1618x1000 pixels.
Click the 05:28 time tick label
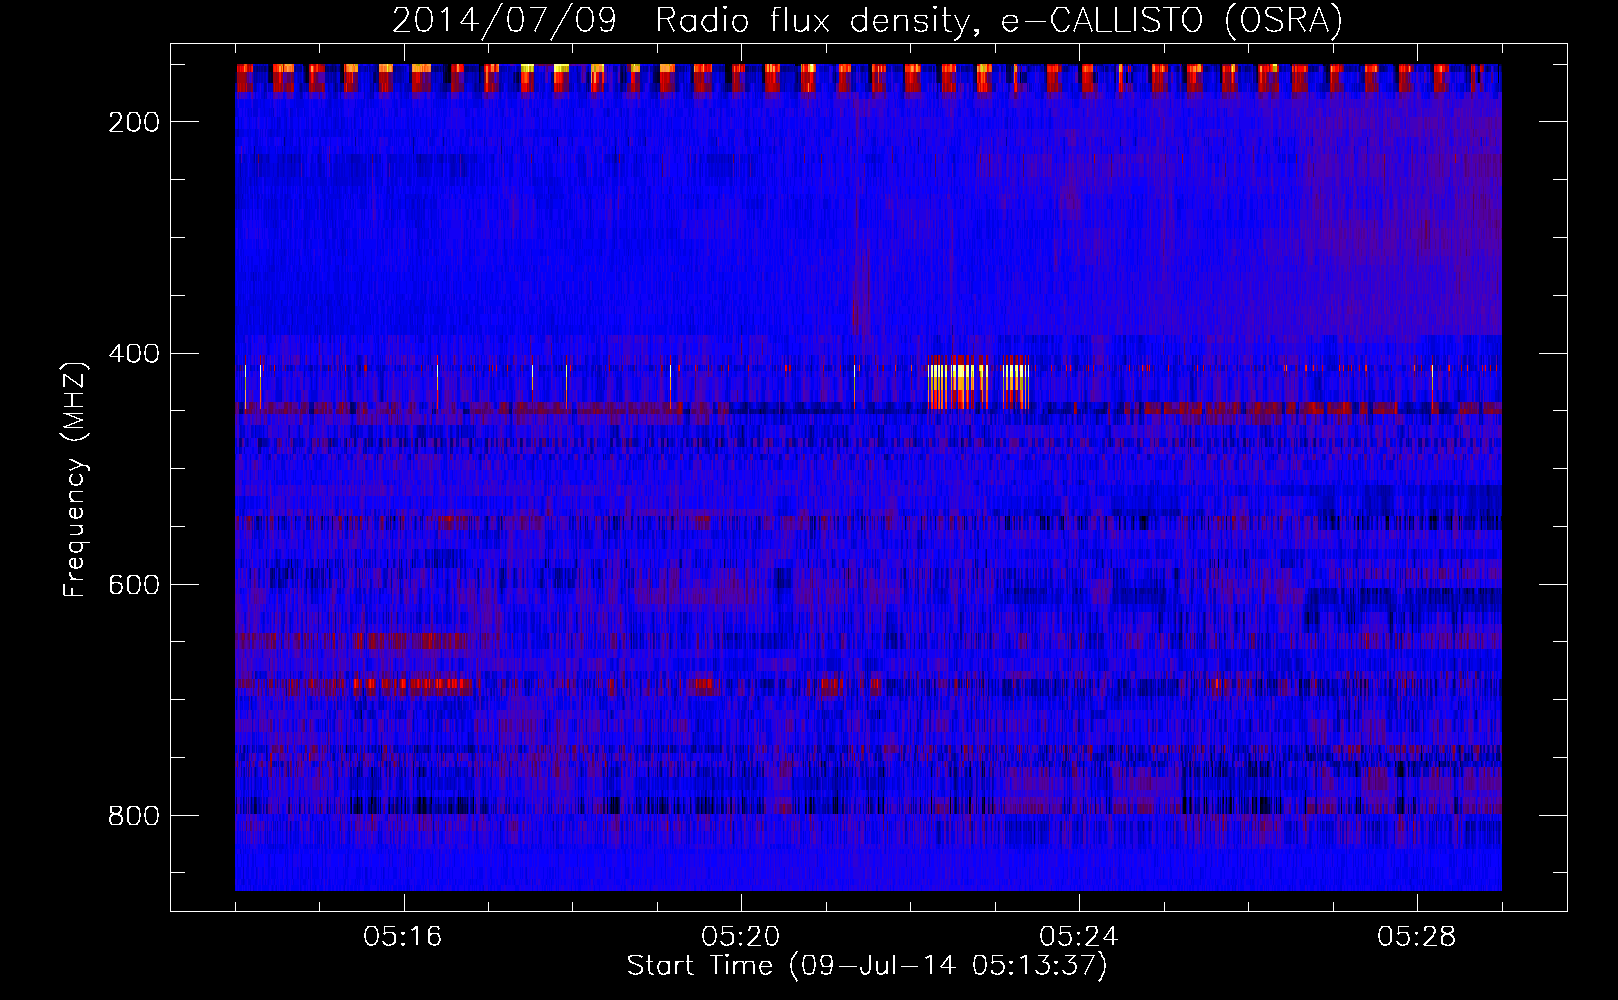pos(1417,937)
